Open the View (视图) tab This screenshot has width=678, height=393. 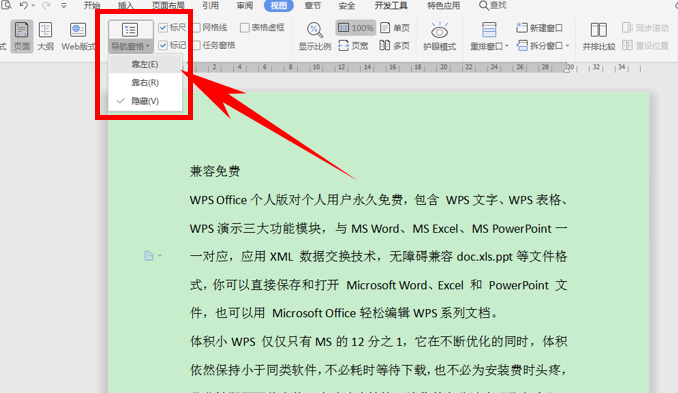(x=278, y=6)
